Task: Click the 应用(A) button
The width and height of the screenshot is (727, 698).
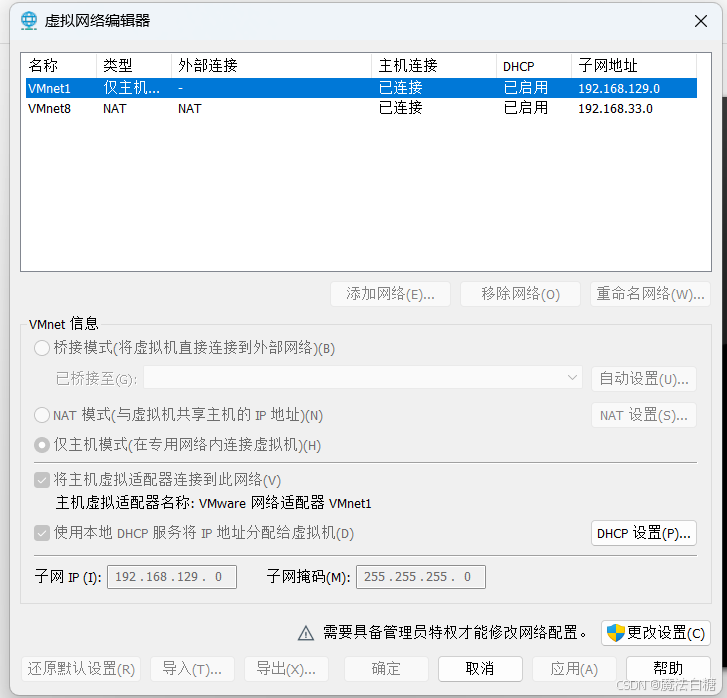Action: tap(574, 669)
